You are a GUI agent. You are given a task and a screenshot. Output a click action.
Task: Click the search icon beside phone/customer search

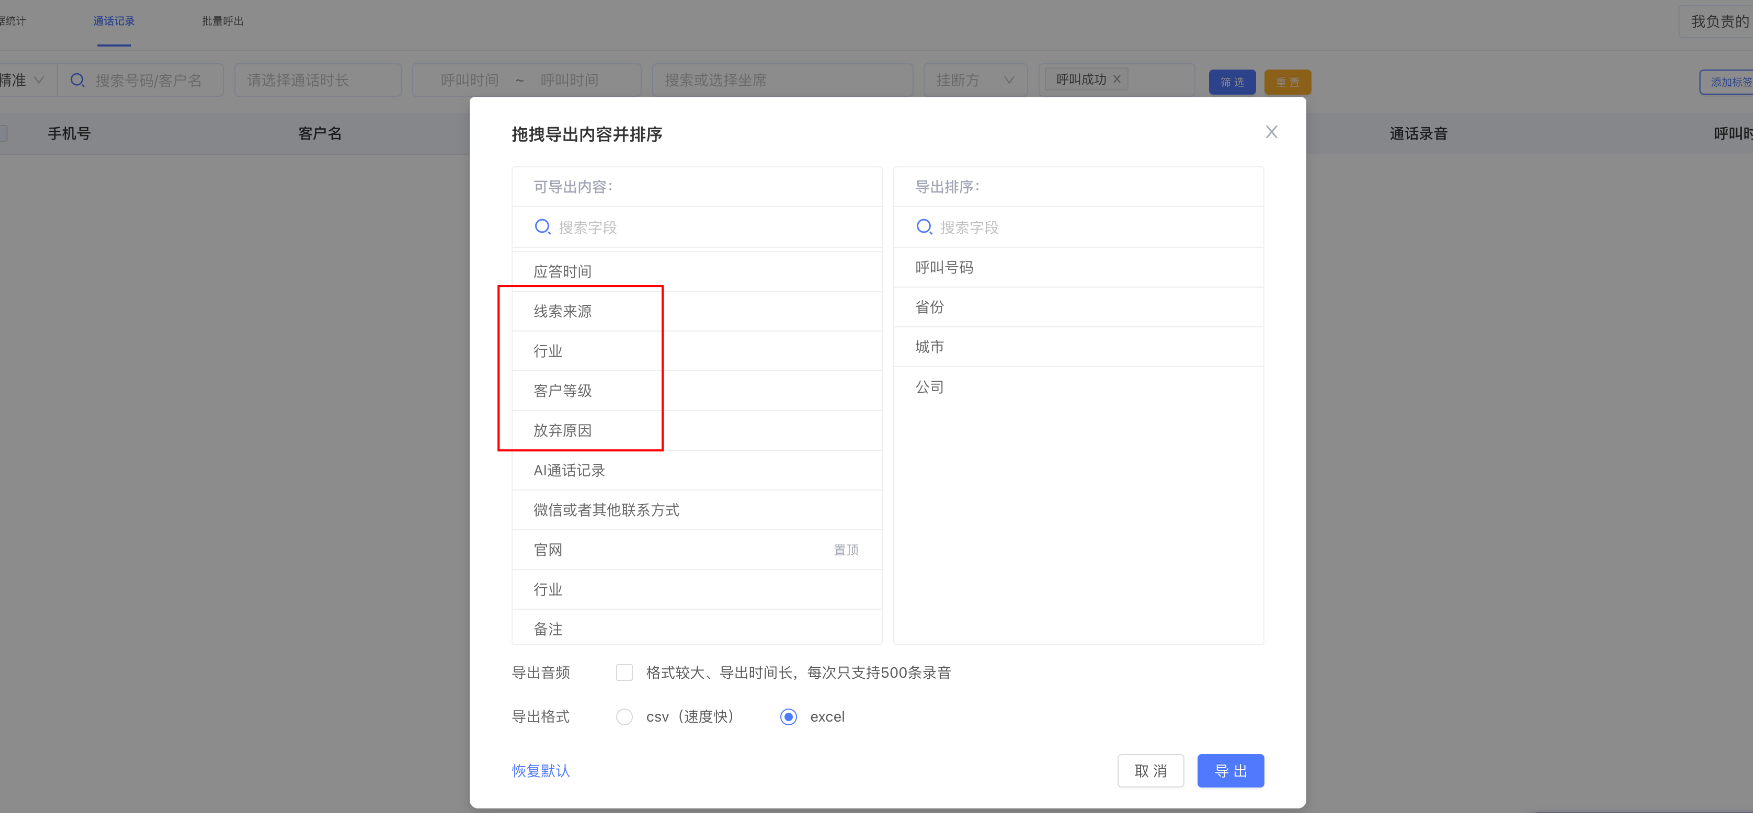(77, 80)
